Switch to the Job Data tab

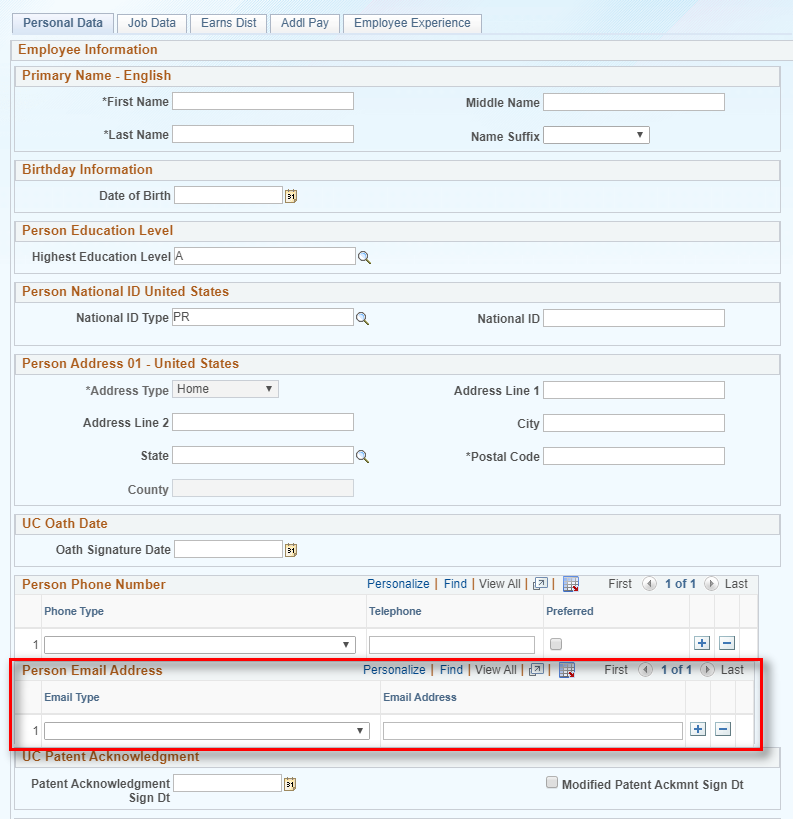coord(151,22)
